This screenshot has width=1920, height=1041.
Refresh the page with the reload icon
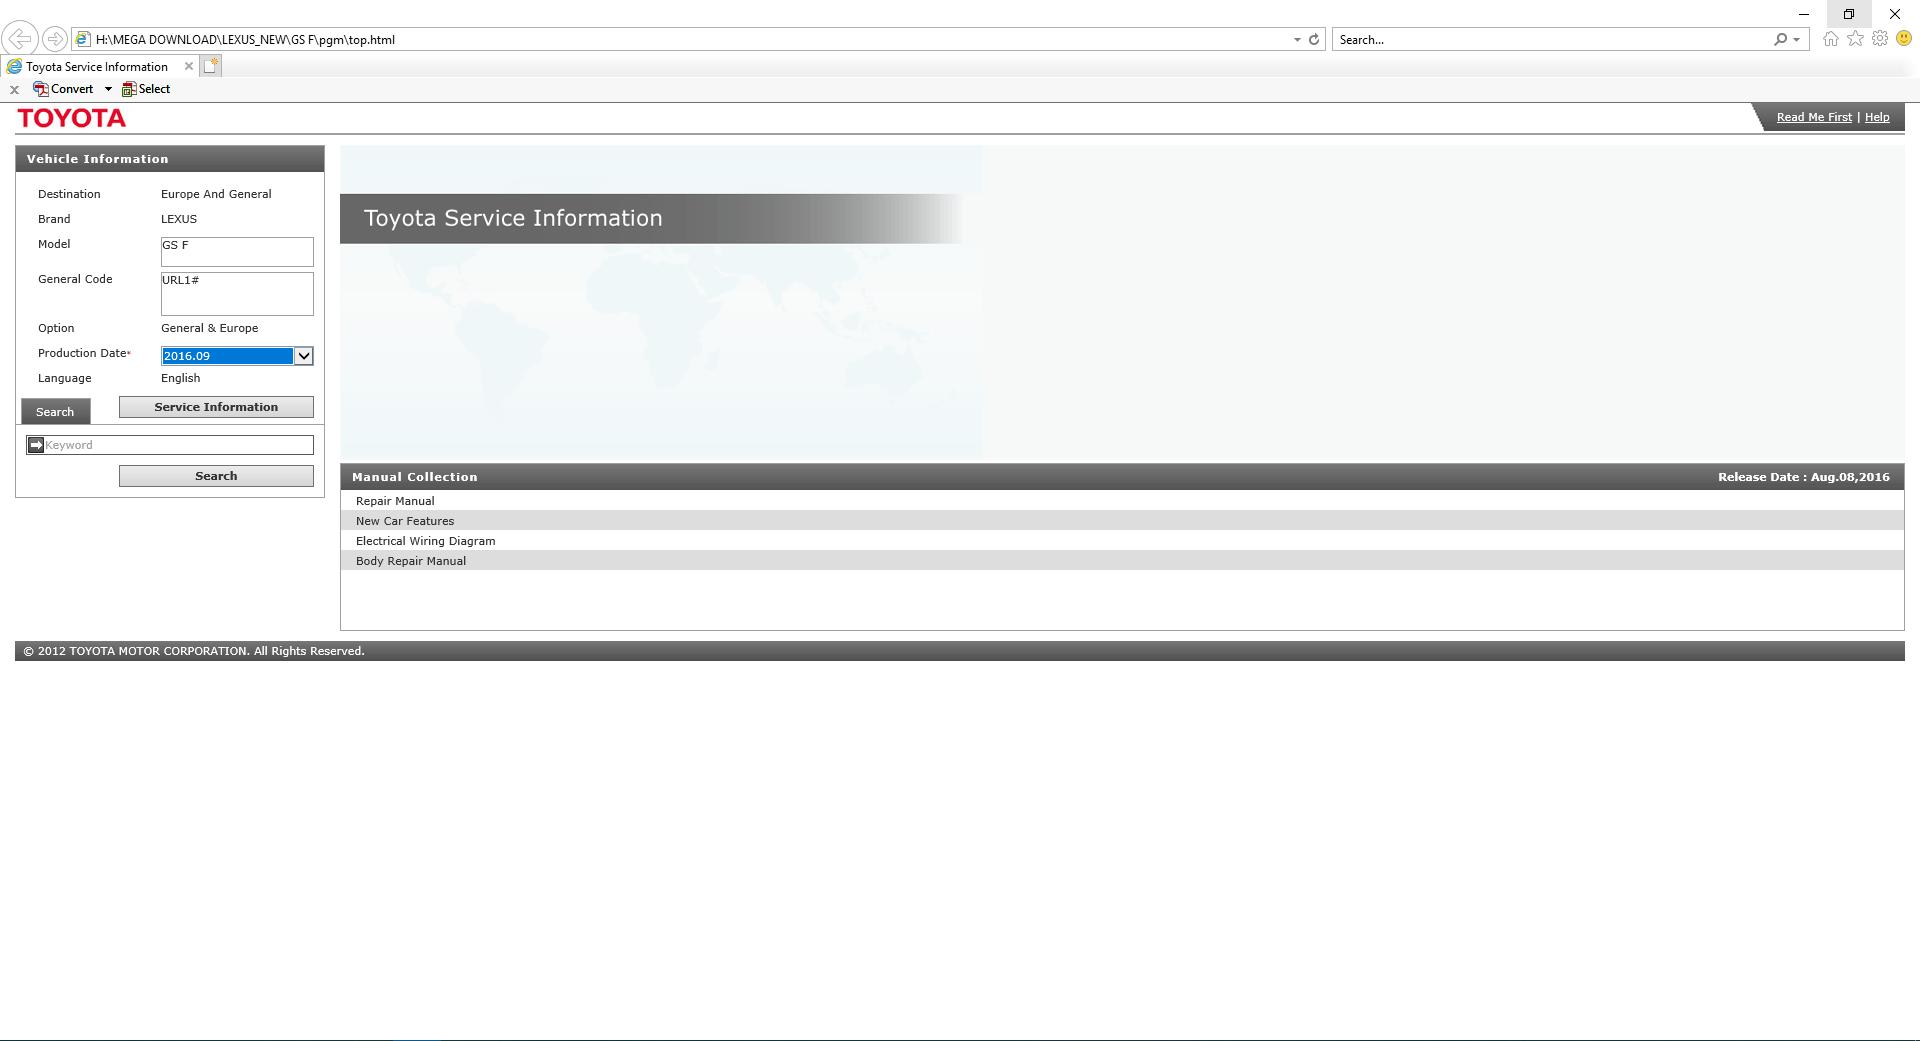[x=1314, y=40]
